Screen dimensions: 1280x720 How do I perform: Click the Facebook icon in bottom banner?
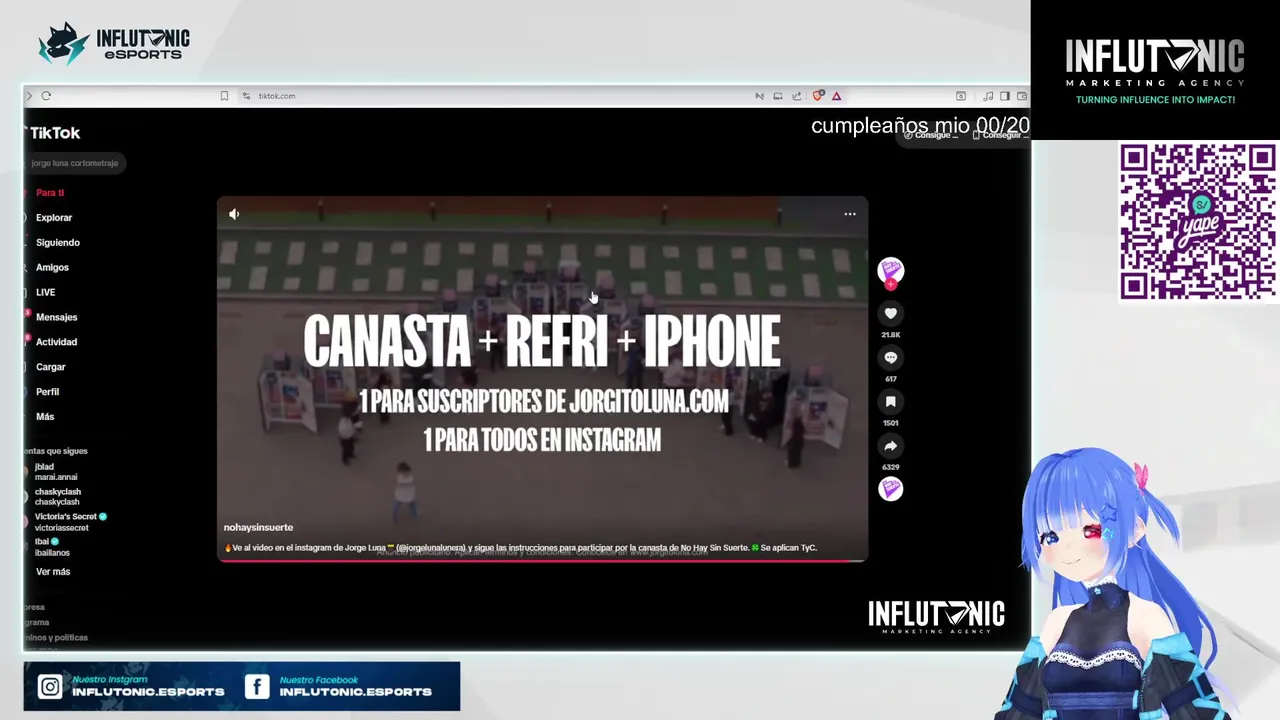(257, 686)
